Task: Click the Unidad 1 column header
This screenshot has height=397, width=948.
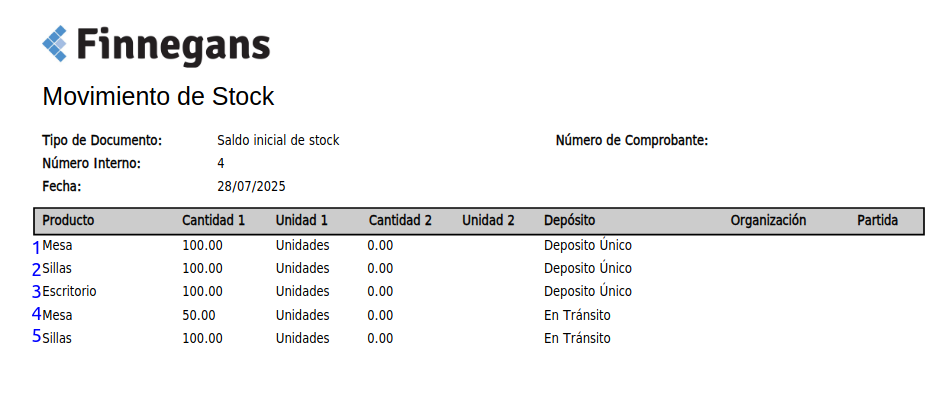Action: (x=302, y=221)
